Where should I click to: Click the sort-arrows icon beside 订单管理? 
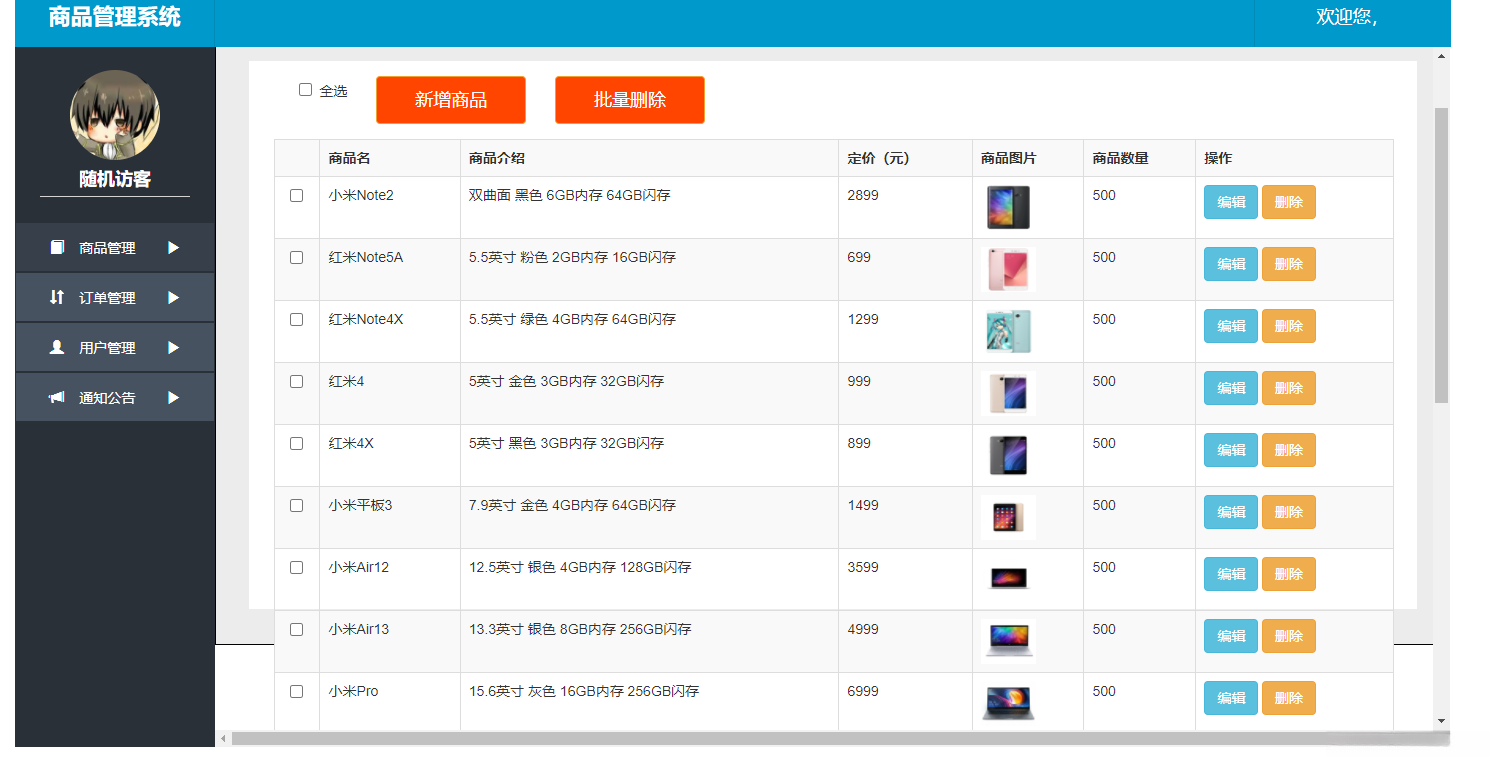57,297
